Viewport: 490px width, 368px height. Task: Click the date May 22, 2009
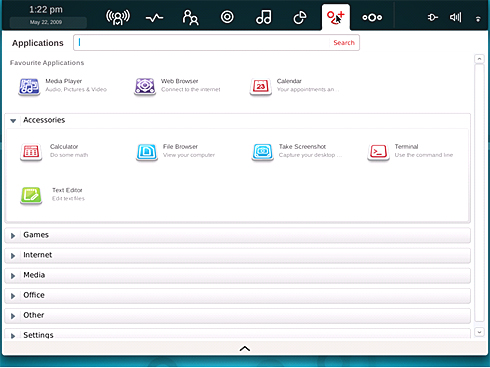click(46, 22)
